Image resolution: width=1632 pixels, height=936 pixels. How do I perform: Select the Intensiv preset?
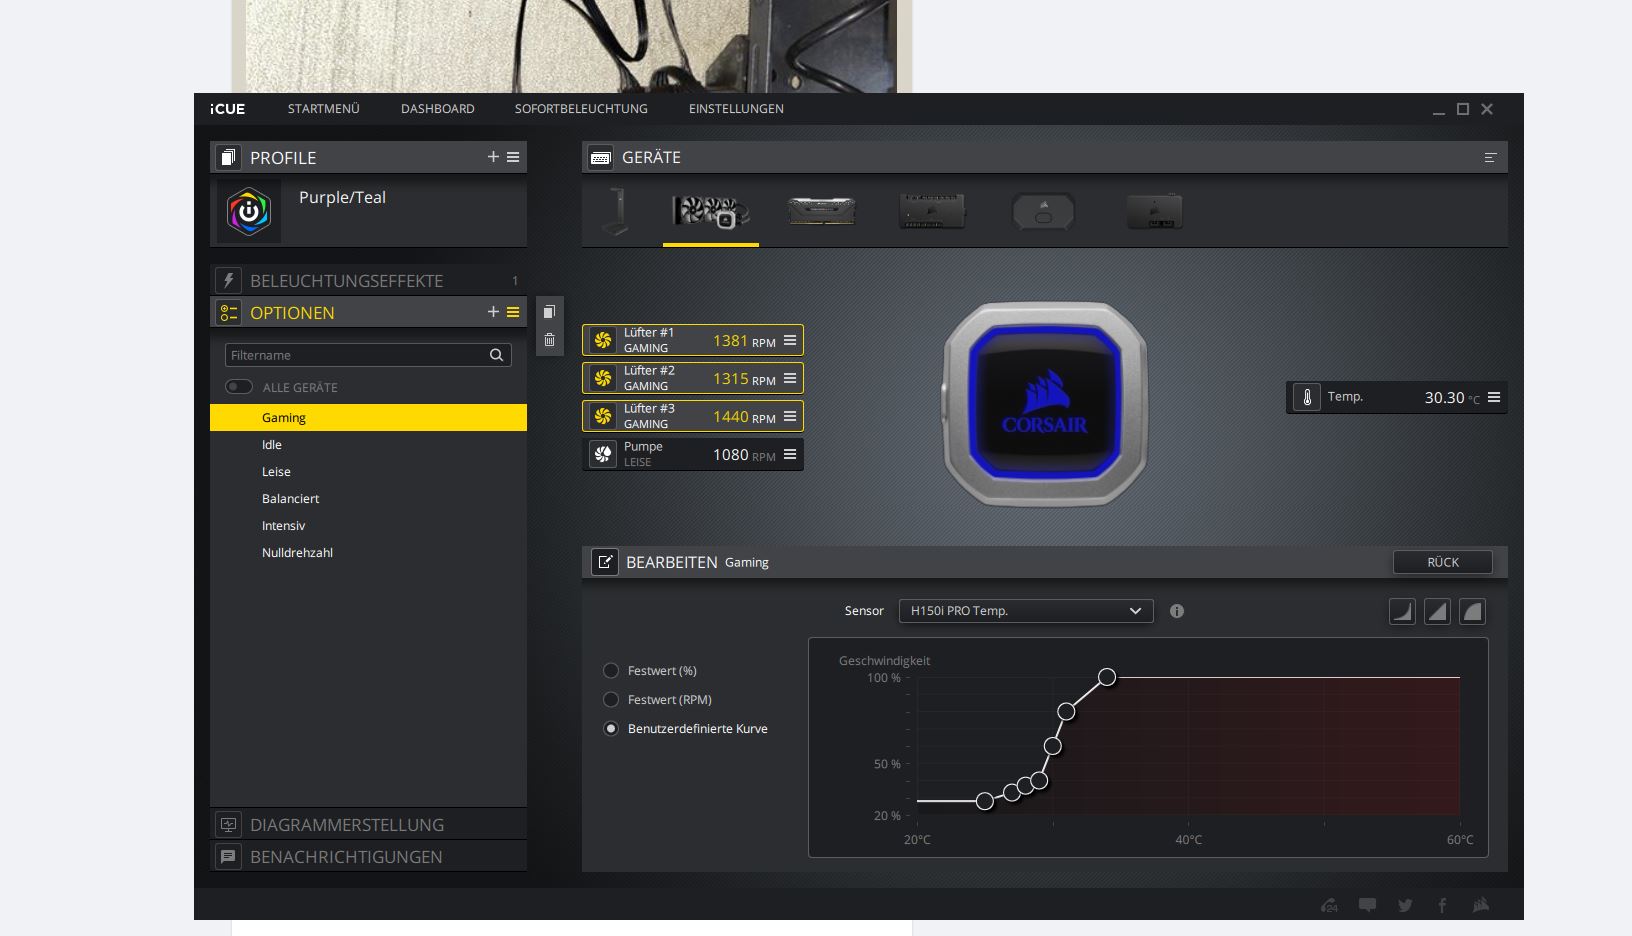point(368,526)
